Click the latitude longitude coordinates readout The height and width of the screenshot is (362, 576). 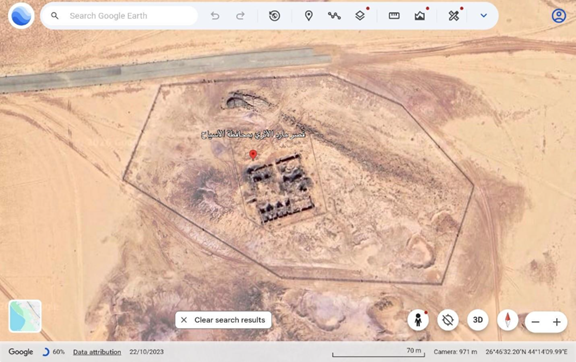(x=526, y=352)
